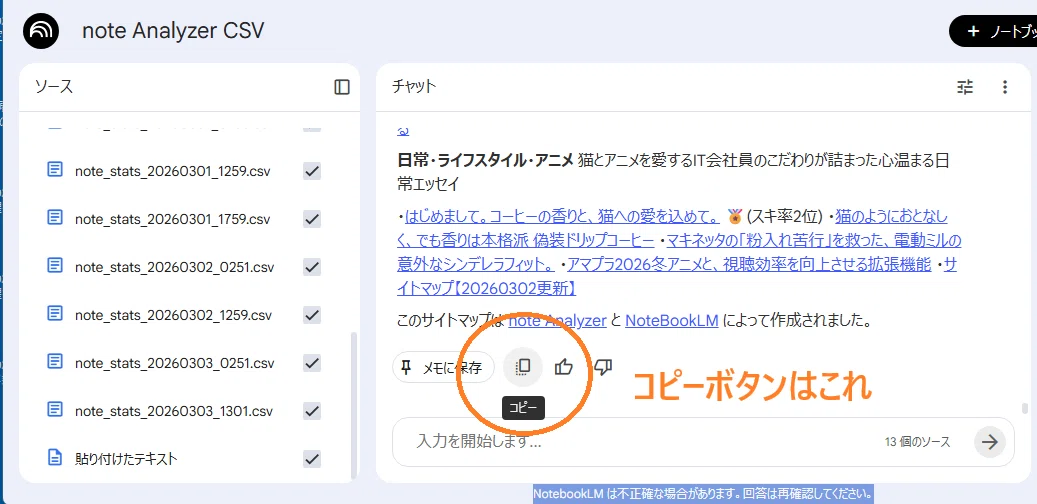Select note_stats_20260303_1301.csv file name
This screenshot has width=1037, height=504.
(x=174, y=411)
